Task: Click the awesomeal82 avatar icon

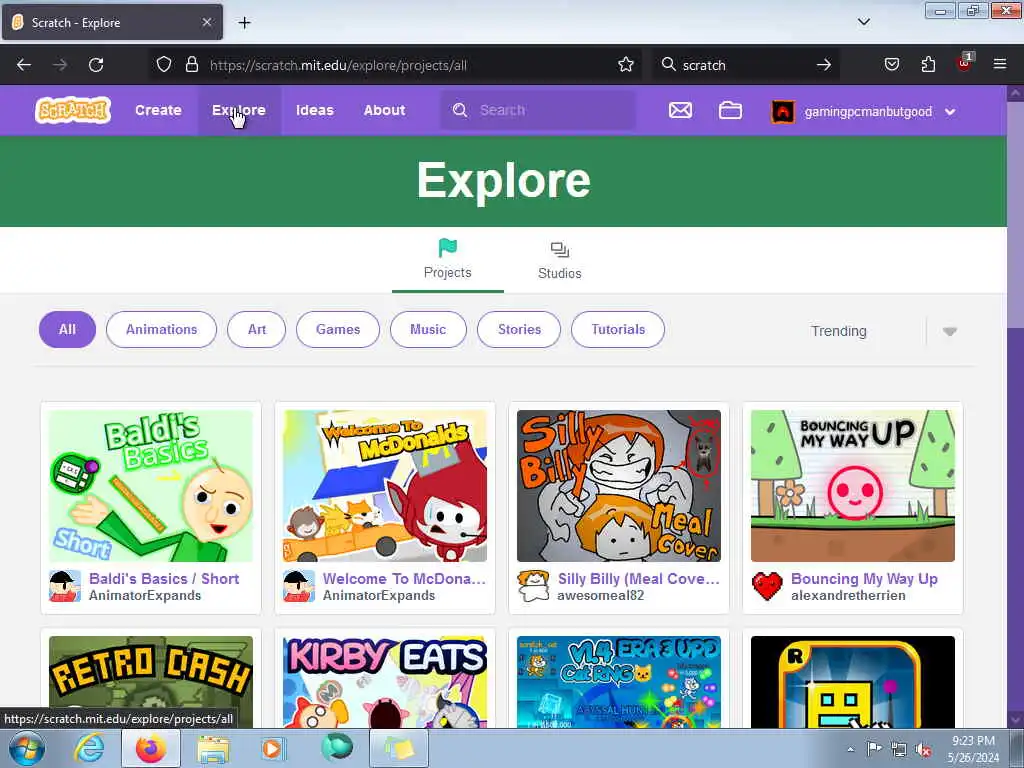Action: click(x=533, y=586)
